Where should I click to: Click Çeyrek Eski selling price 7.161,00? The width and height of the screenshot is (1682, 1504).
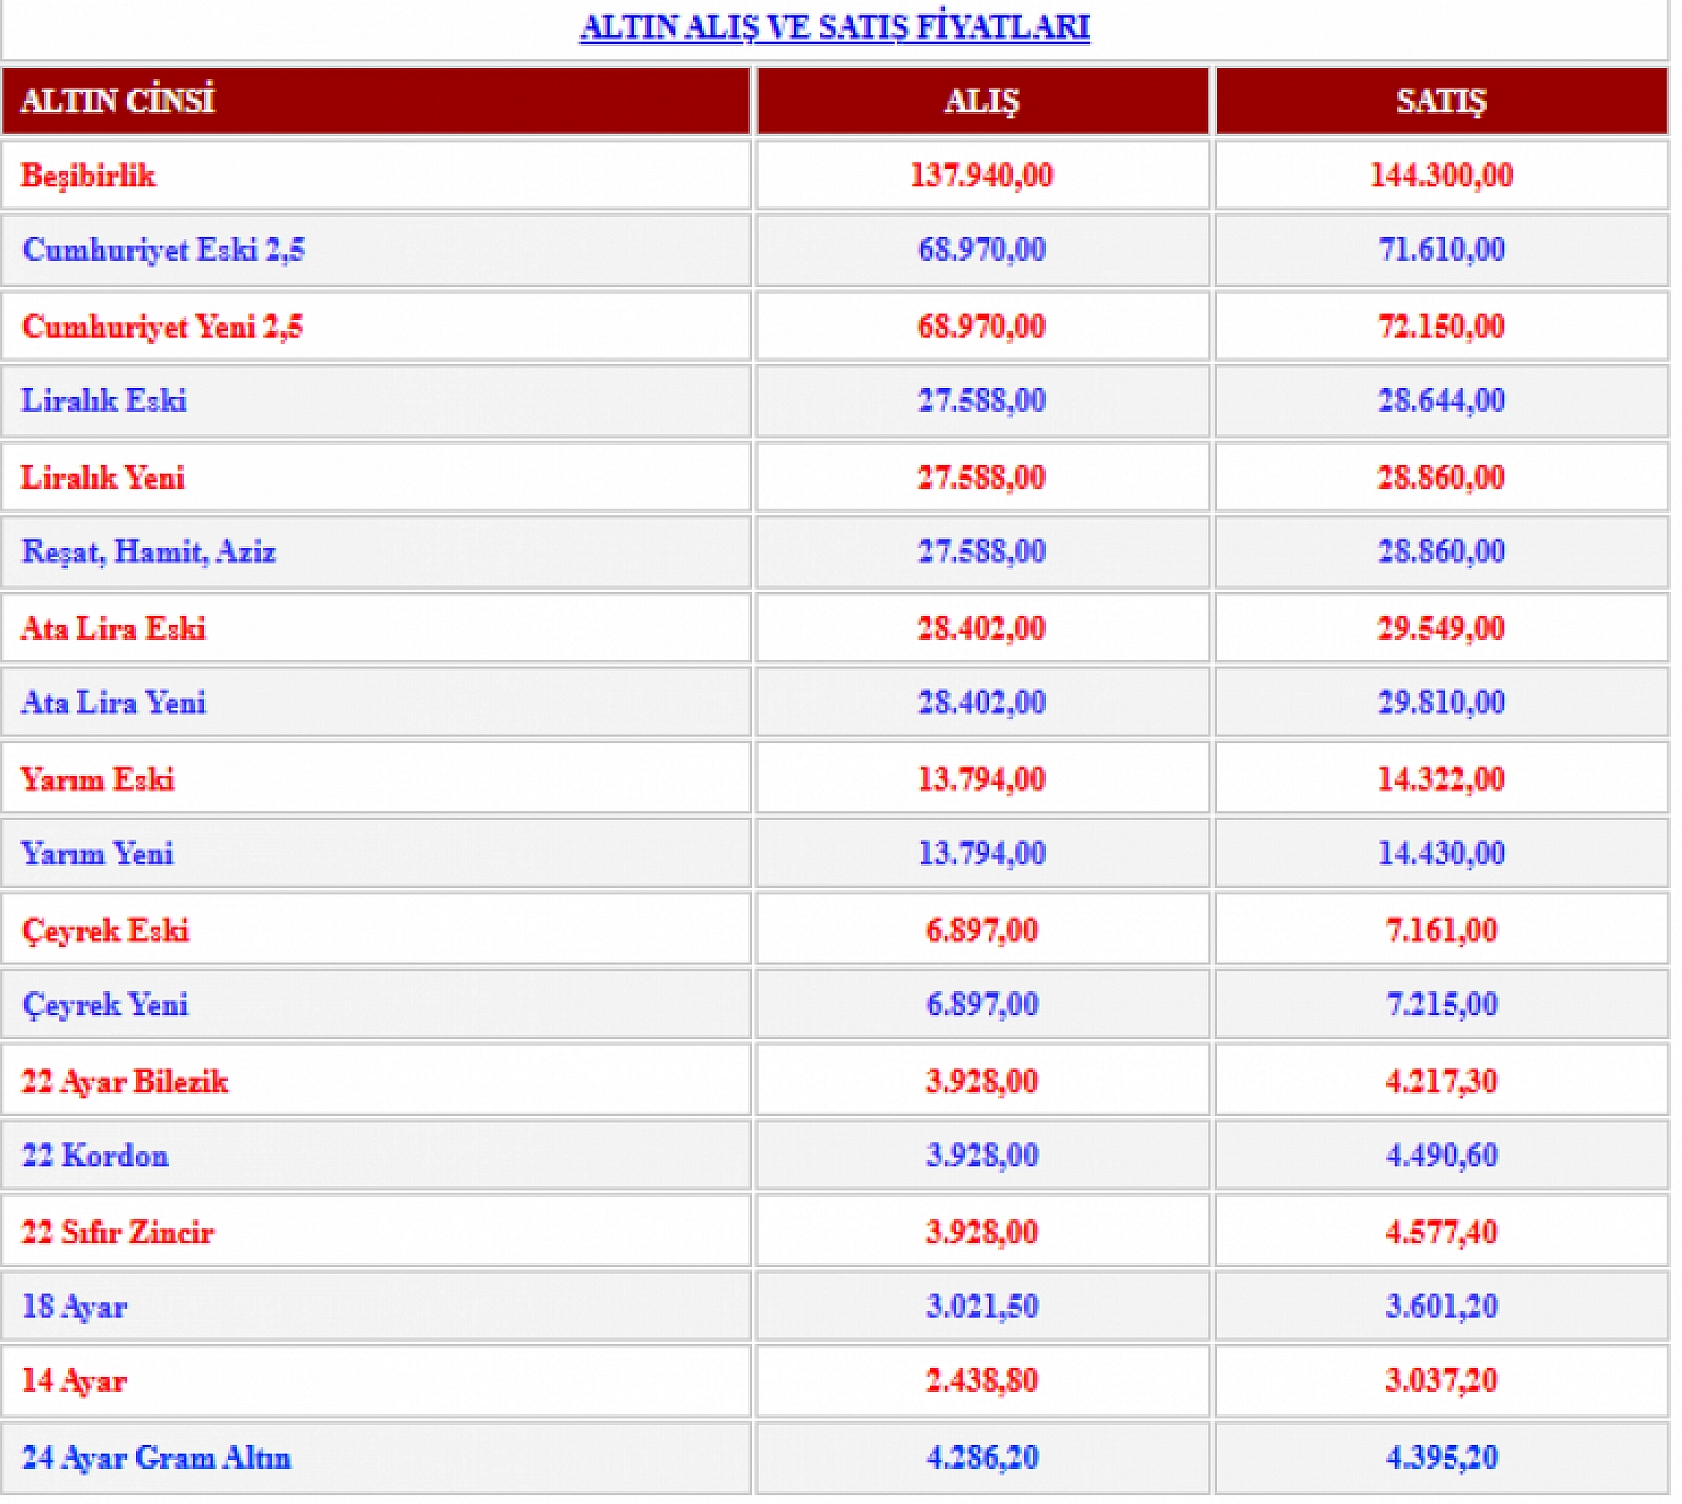tap(1440, 931)
